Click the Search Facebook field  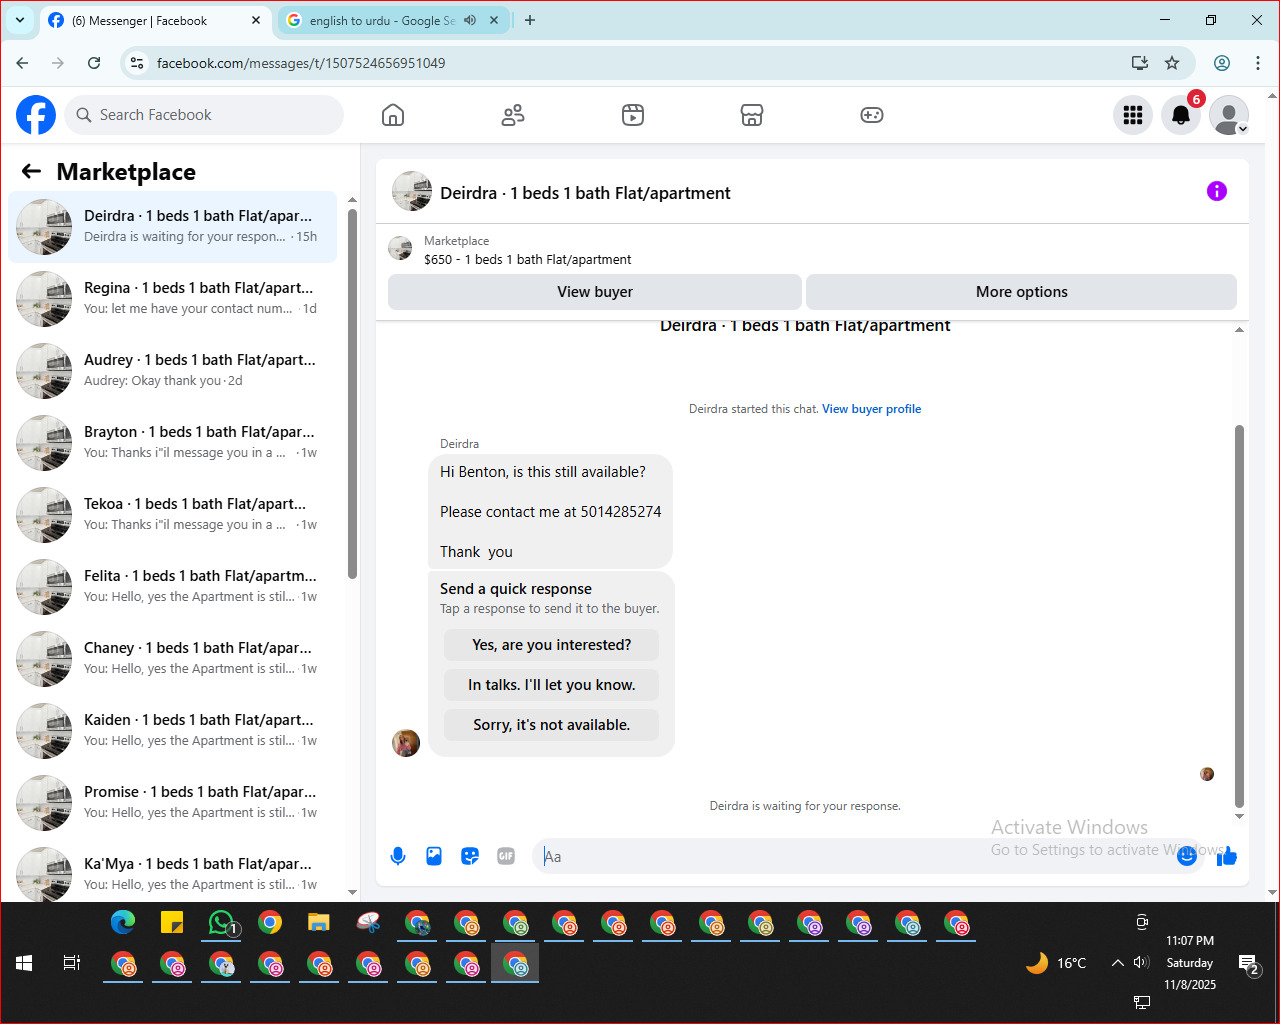(x=204, y=115)
